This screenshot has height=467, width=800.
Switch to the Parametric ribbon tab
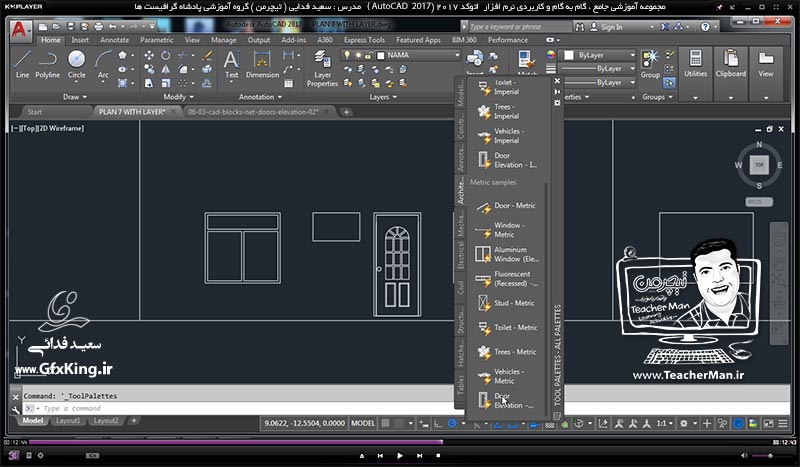coord(157,40)
